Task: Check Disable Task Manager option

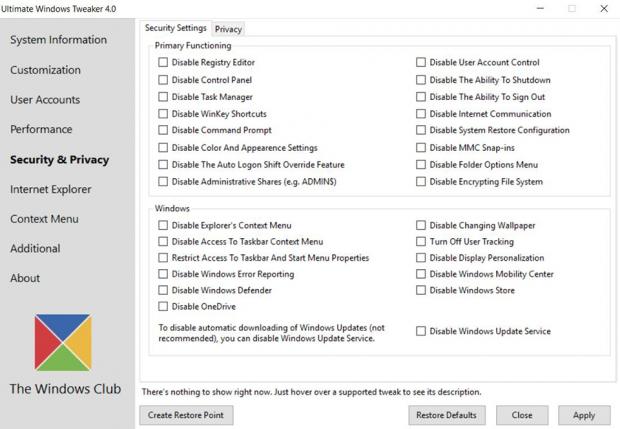Action: [164, 97]
